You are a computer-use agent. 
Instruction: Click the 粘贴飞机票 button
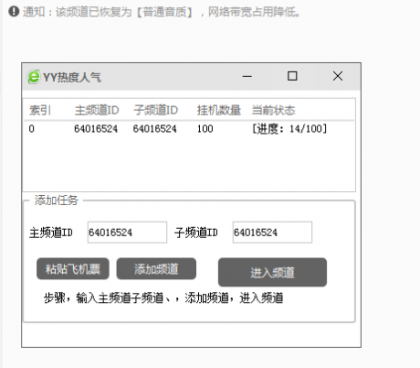(73, 269)
